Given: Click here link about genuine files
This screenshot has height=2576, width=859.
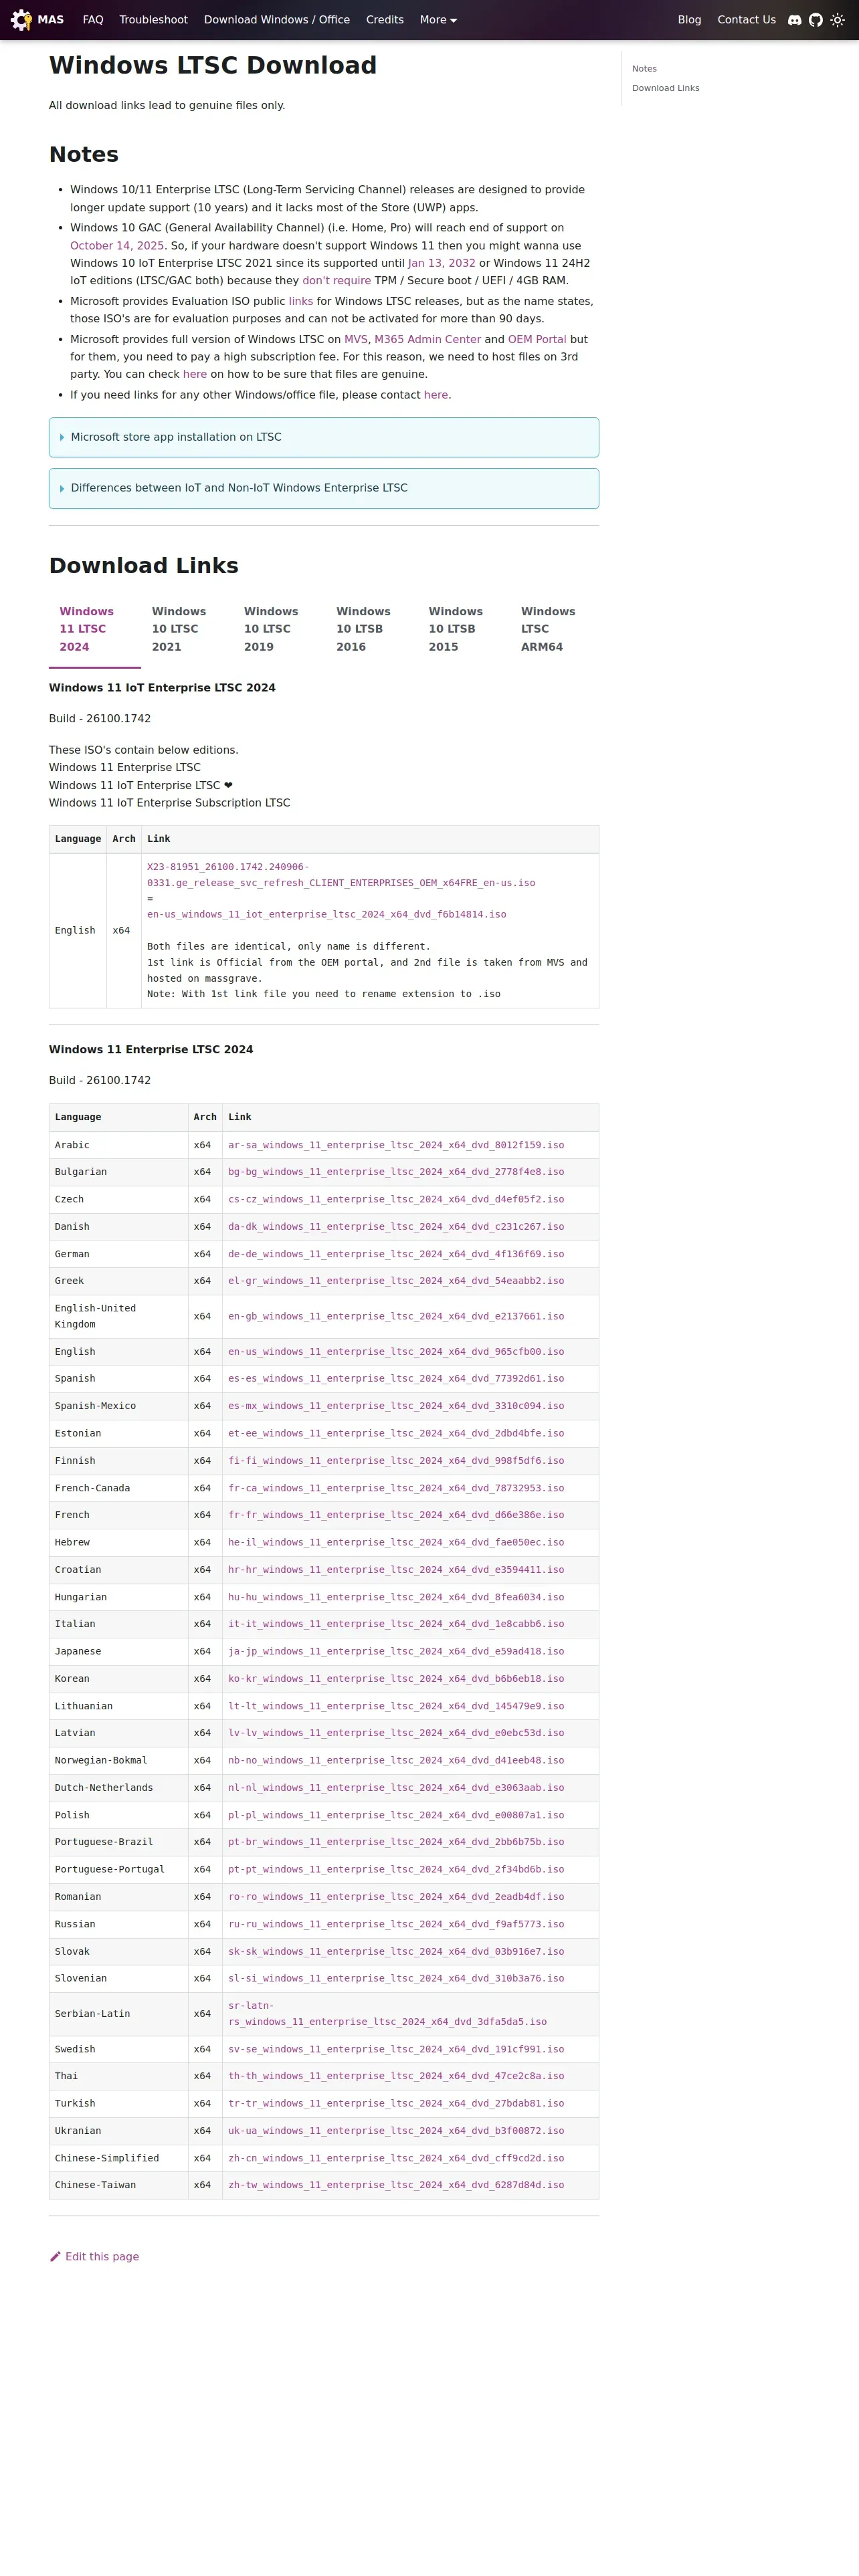Looking at the screenshot, I should pos(195,374).
